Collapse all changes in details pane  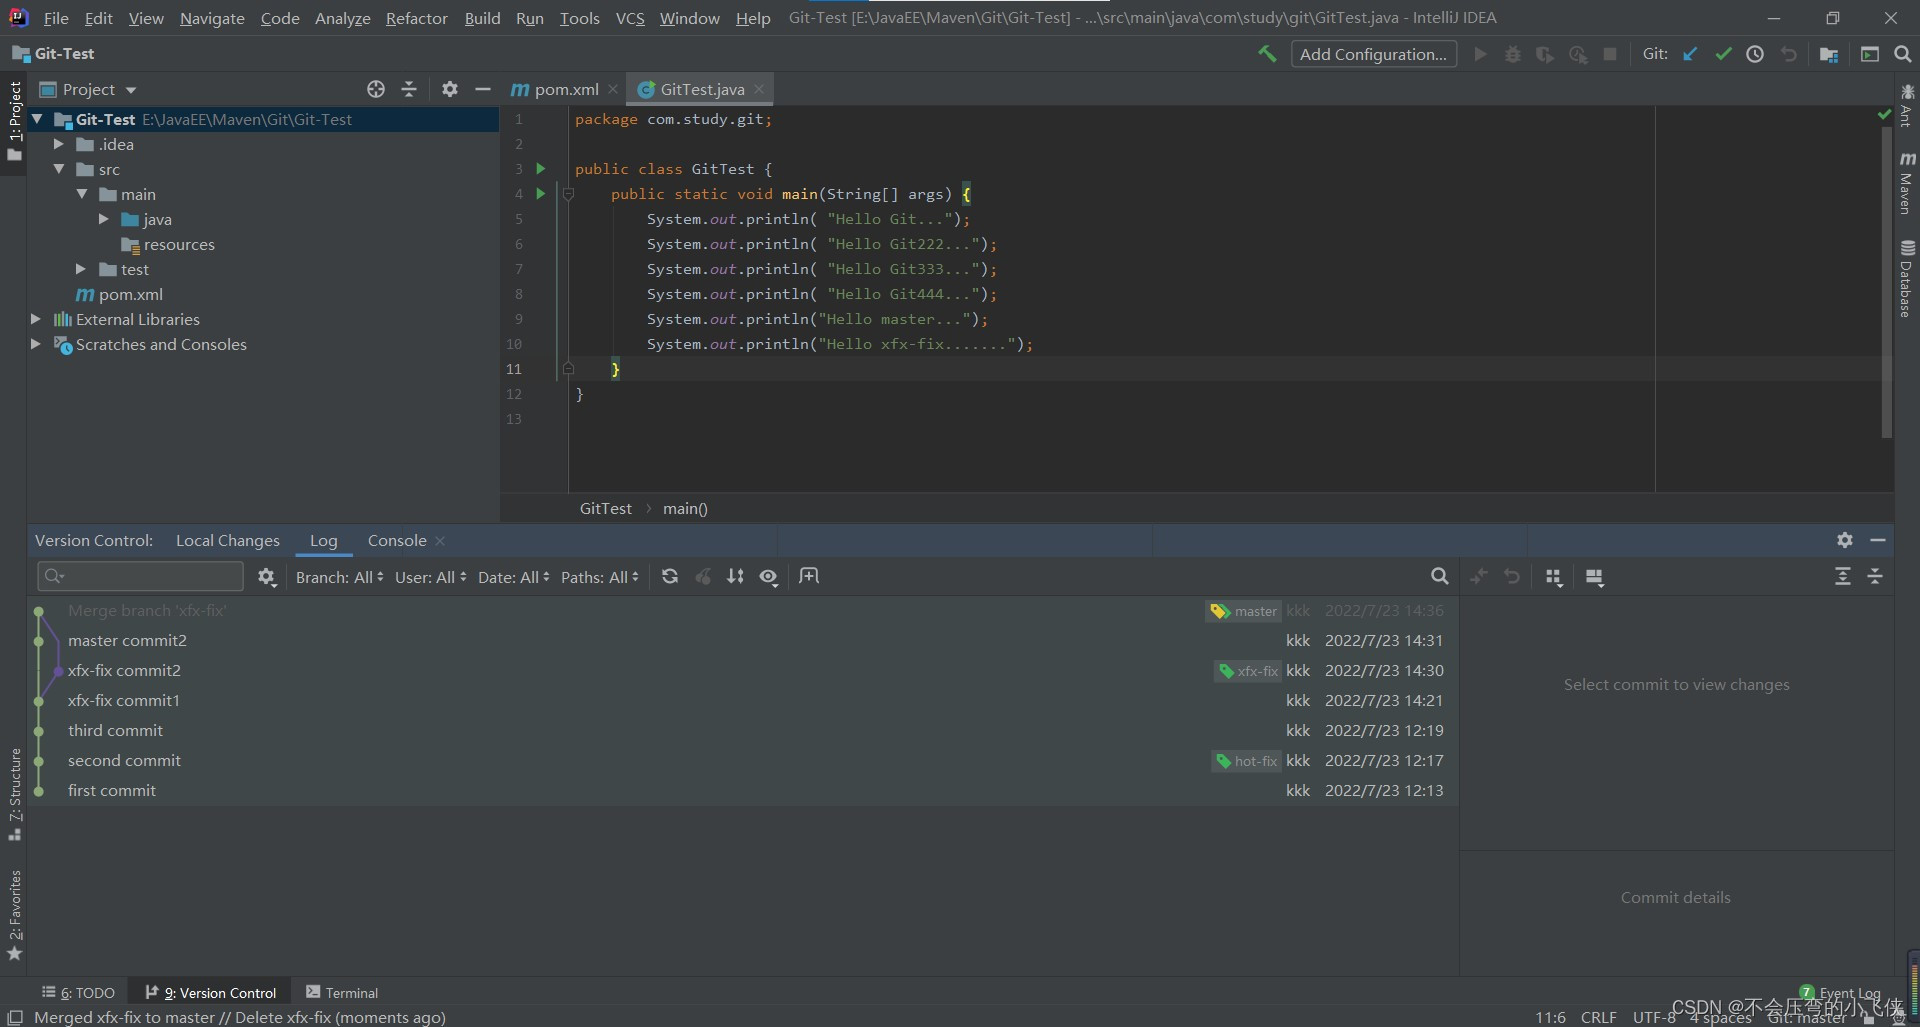[x=1875, y=576]
